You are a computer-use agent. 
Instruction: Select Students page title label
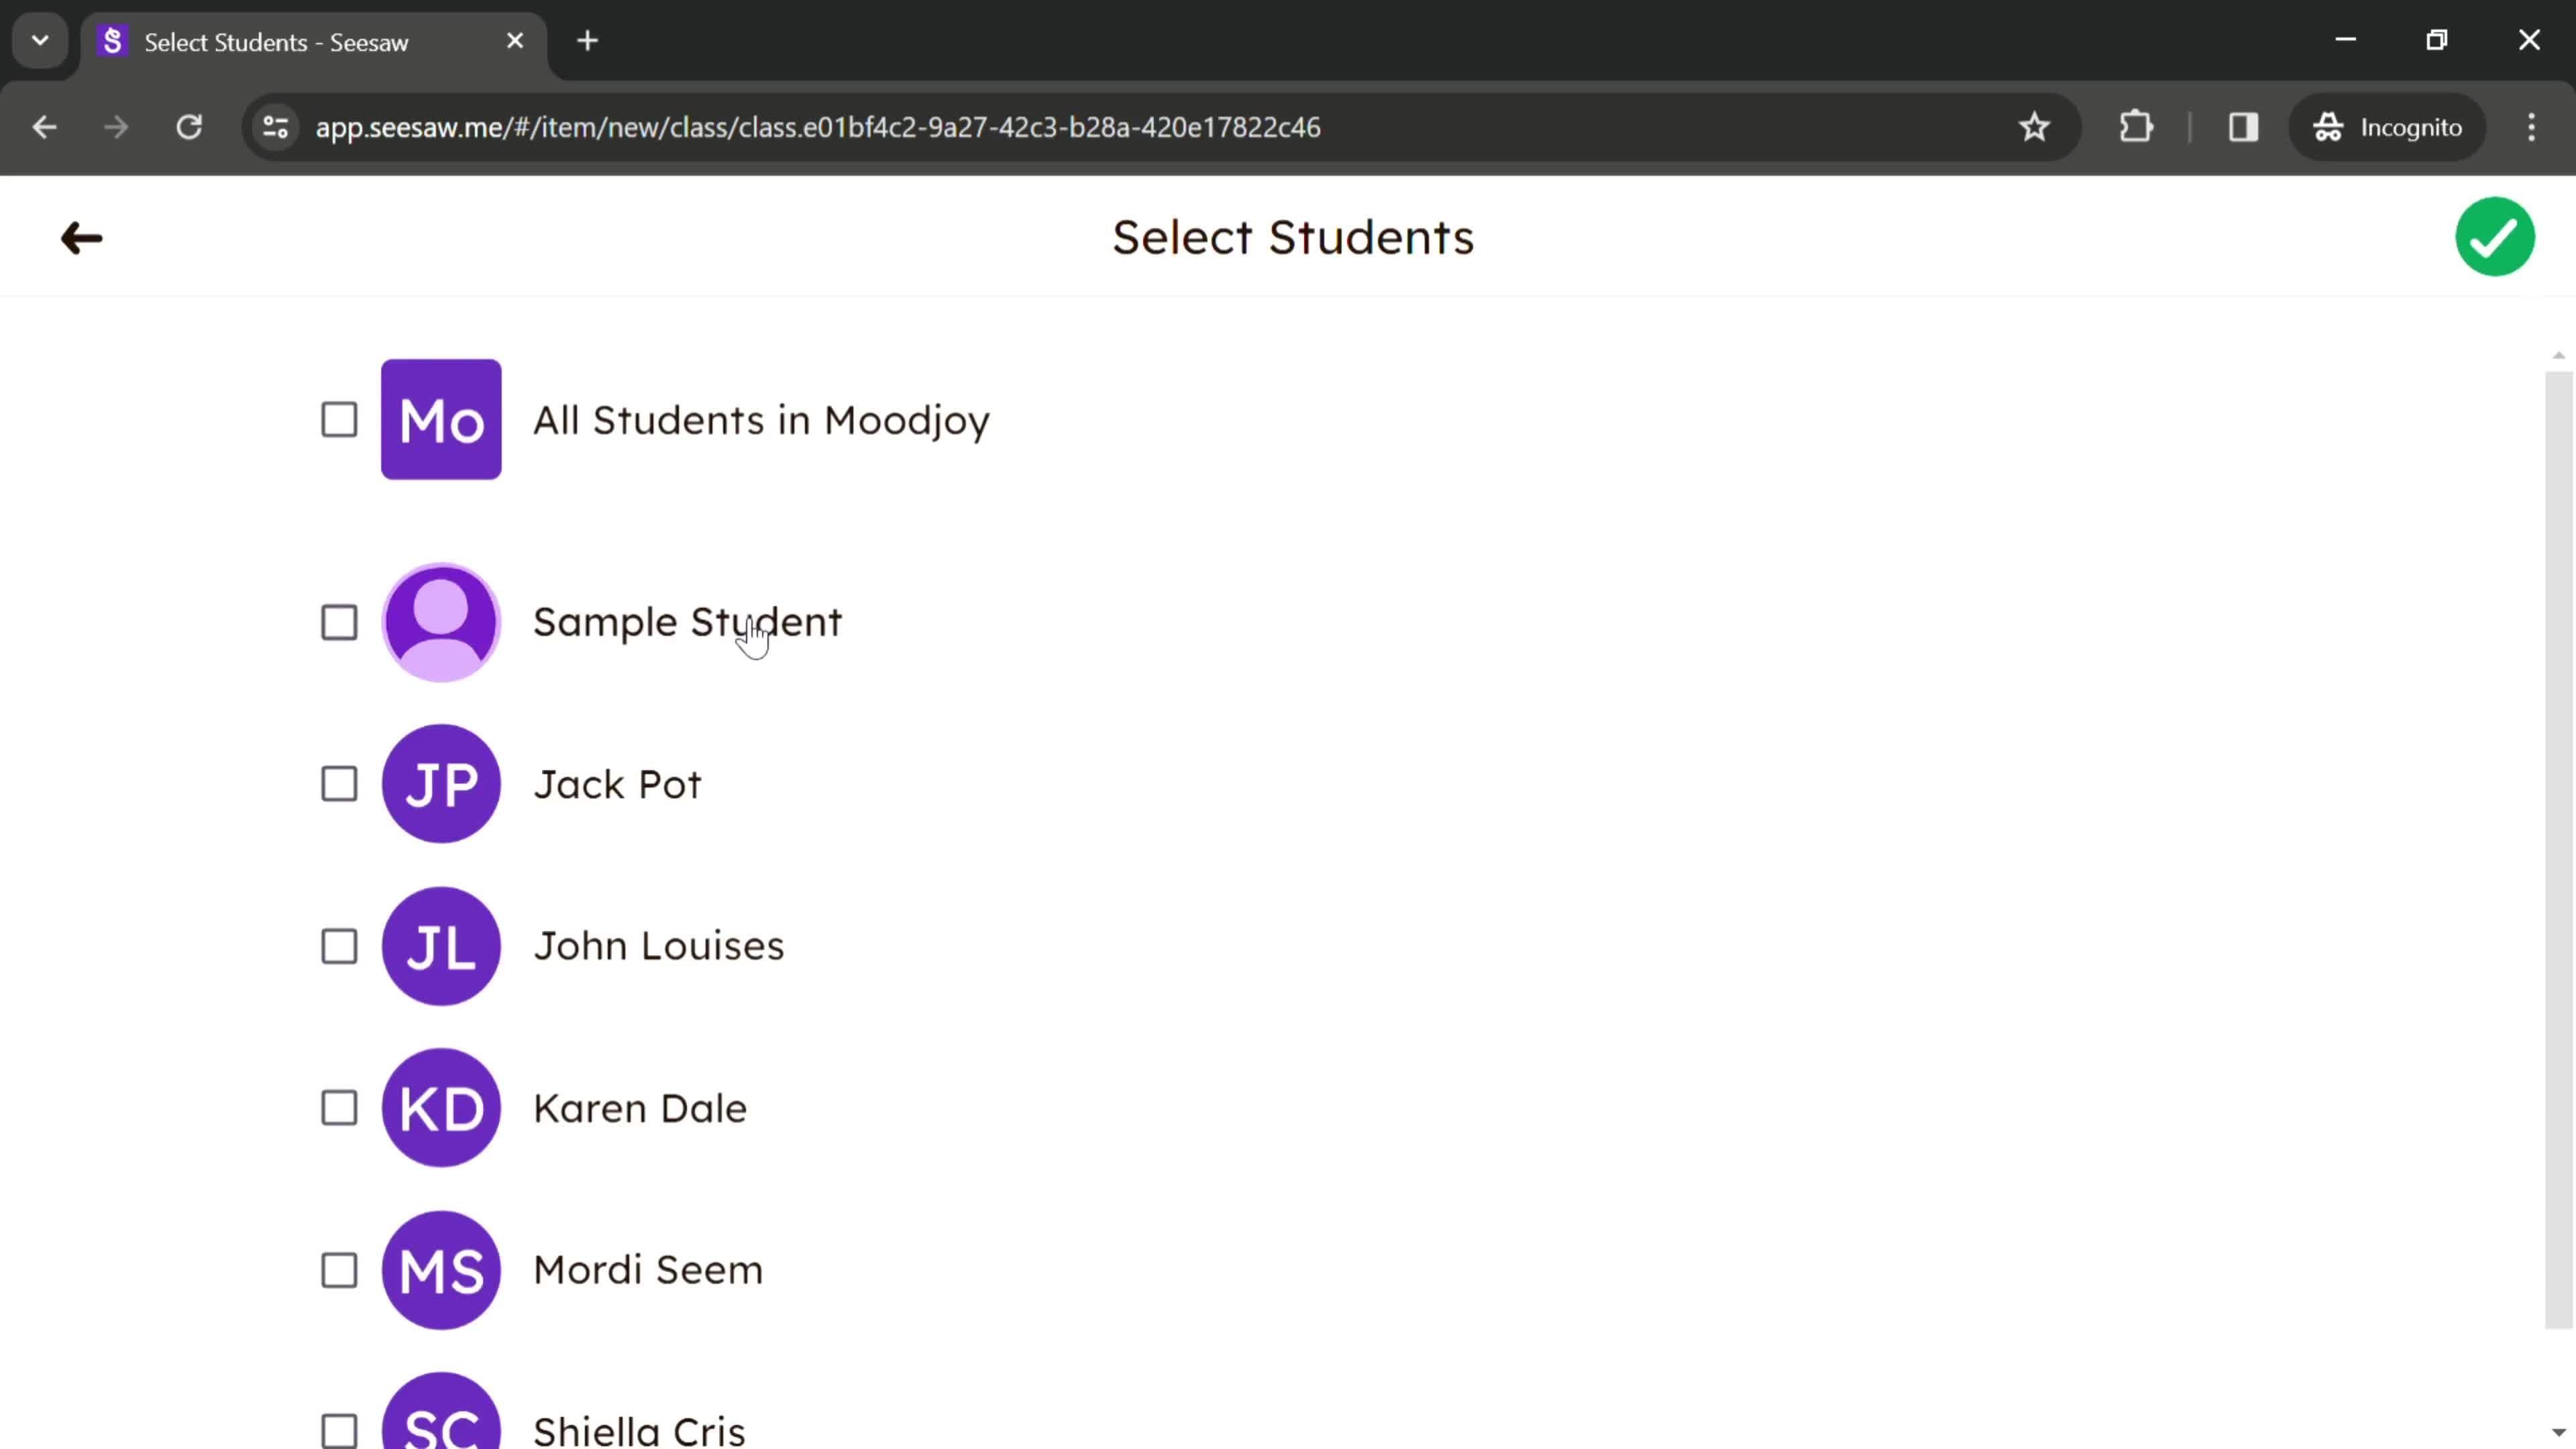coord(1291,235)
